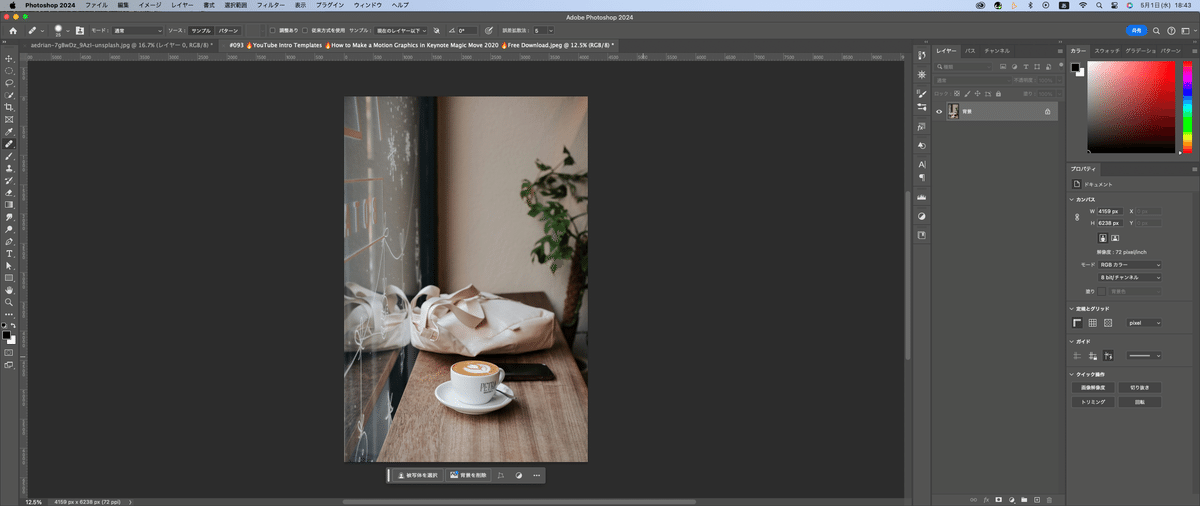Open the 8 bit/チャンネル dropdown
Image resolution: width=1200 pixels, height=506 pixels.
pyautogui.click(x=1130, y=277)
